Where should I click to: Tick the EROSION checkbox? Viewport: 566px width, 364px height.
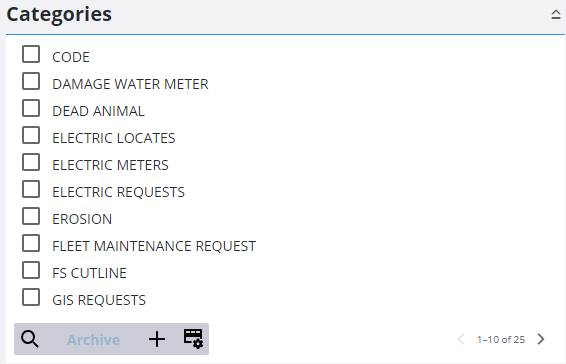(31, 216)
